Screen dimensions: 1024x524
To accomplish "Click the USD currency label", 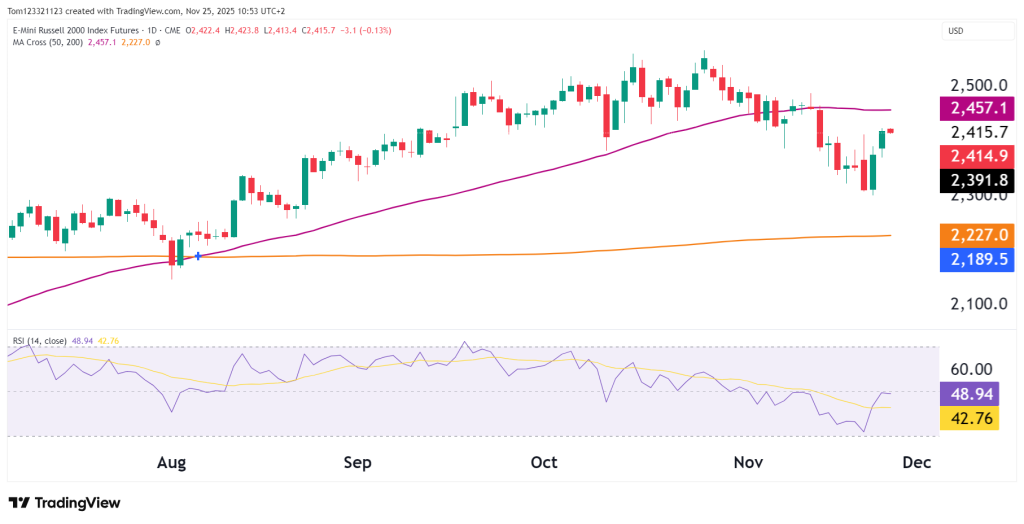I will pyautogui.click(x=955, y=31).
